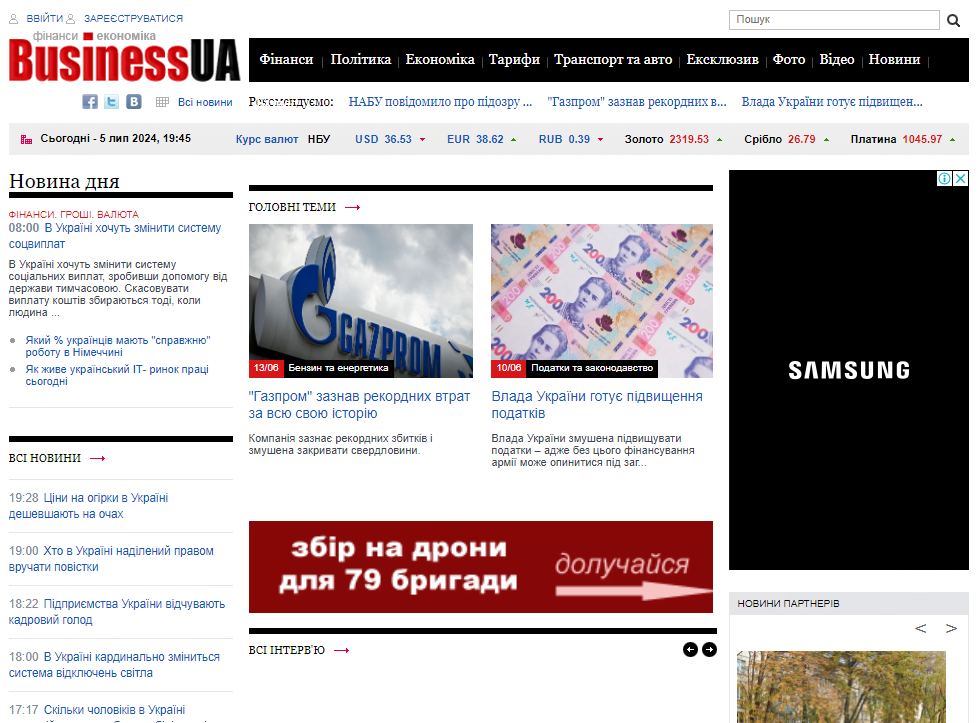979x723 pixels.
Task: Click the збір на дрони banner
Action: point(481,567)
